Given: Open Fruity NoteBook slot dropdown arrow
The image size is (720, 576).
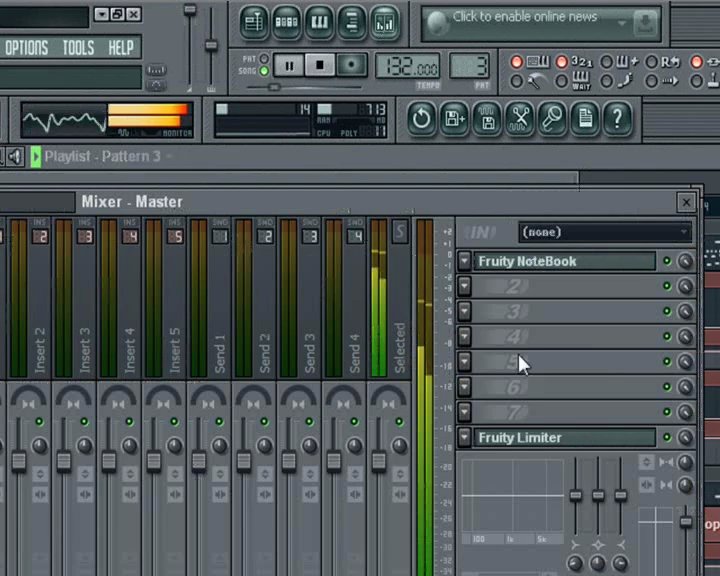Looking at the screenshot, I should click(464, 261).
